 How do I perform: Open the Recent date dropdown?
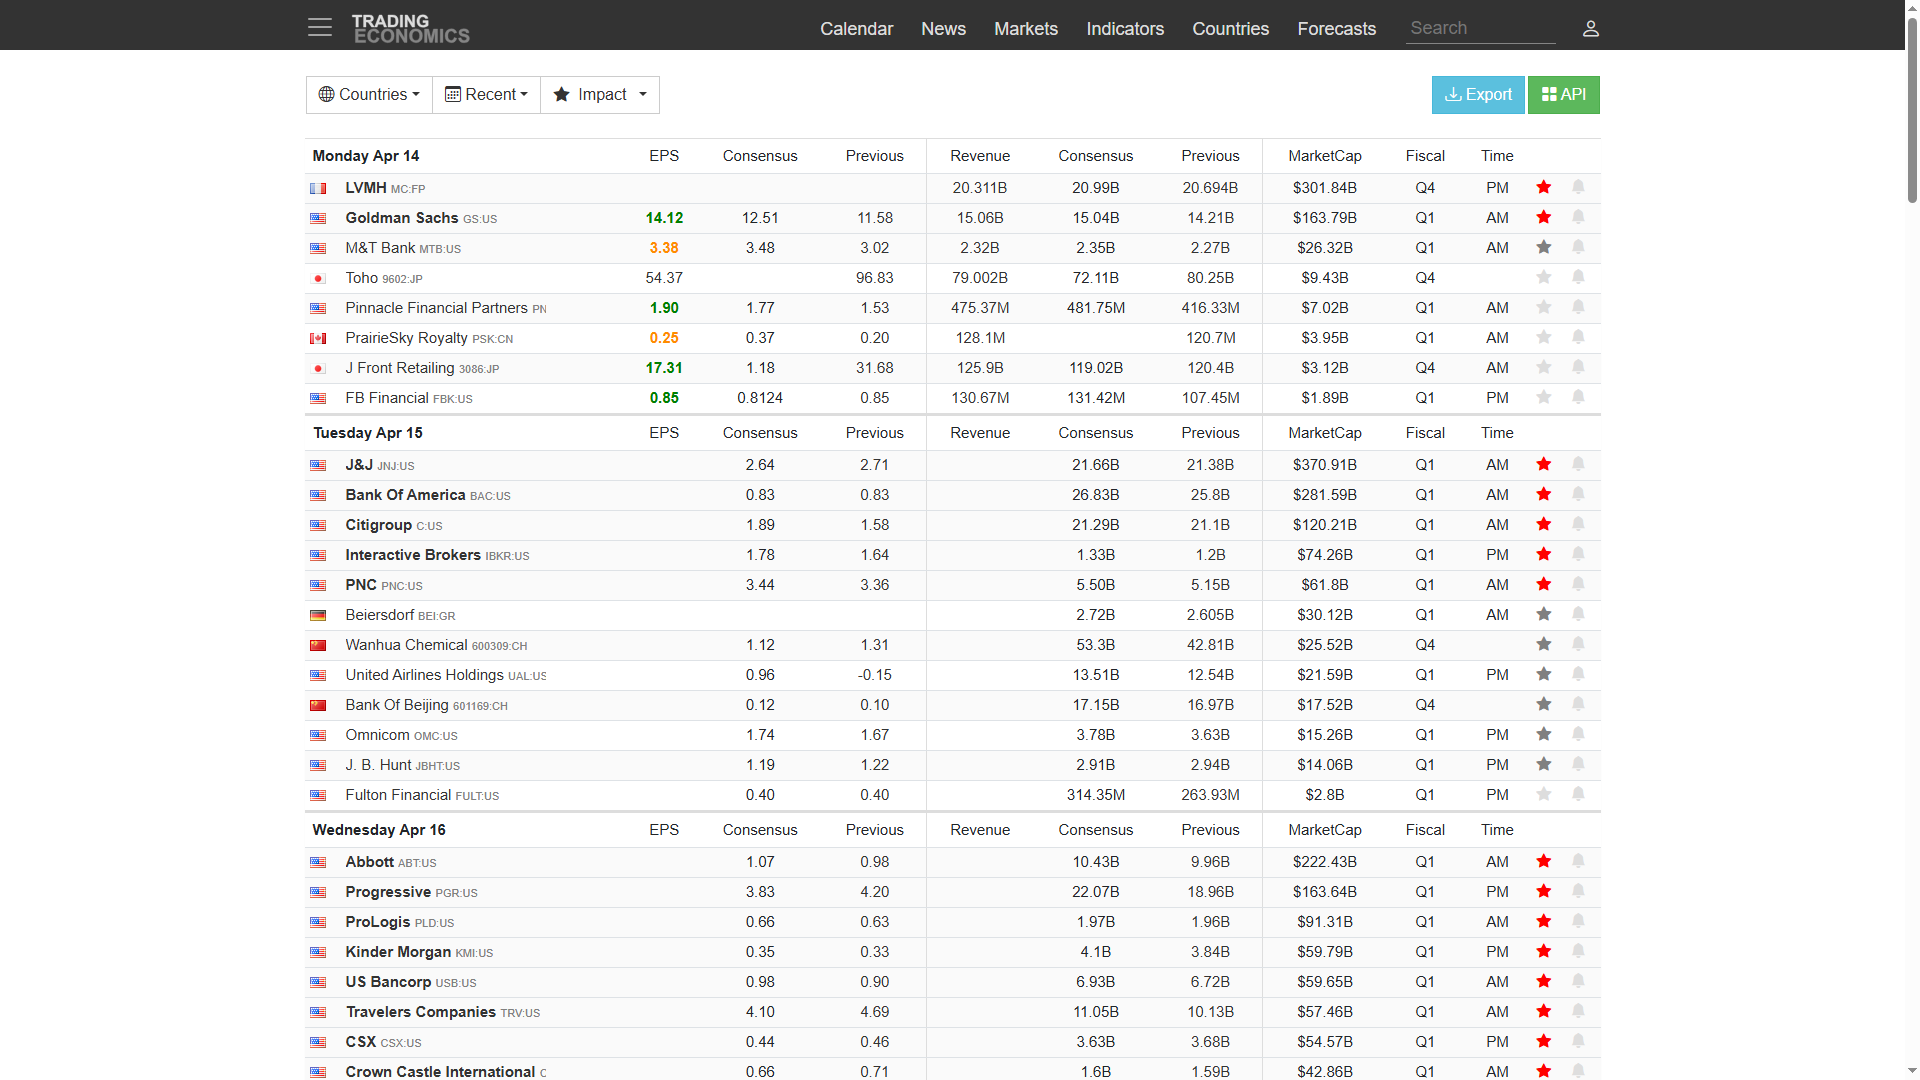tap(486, 94)
